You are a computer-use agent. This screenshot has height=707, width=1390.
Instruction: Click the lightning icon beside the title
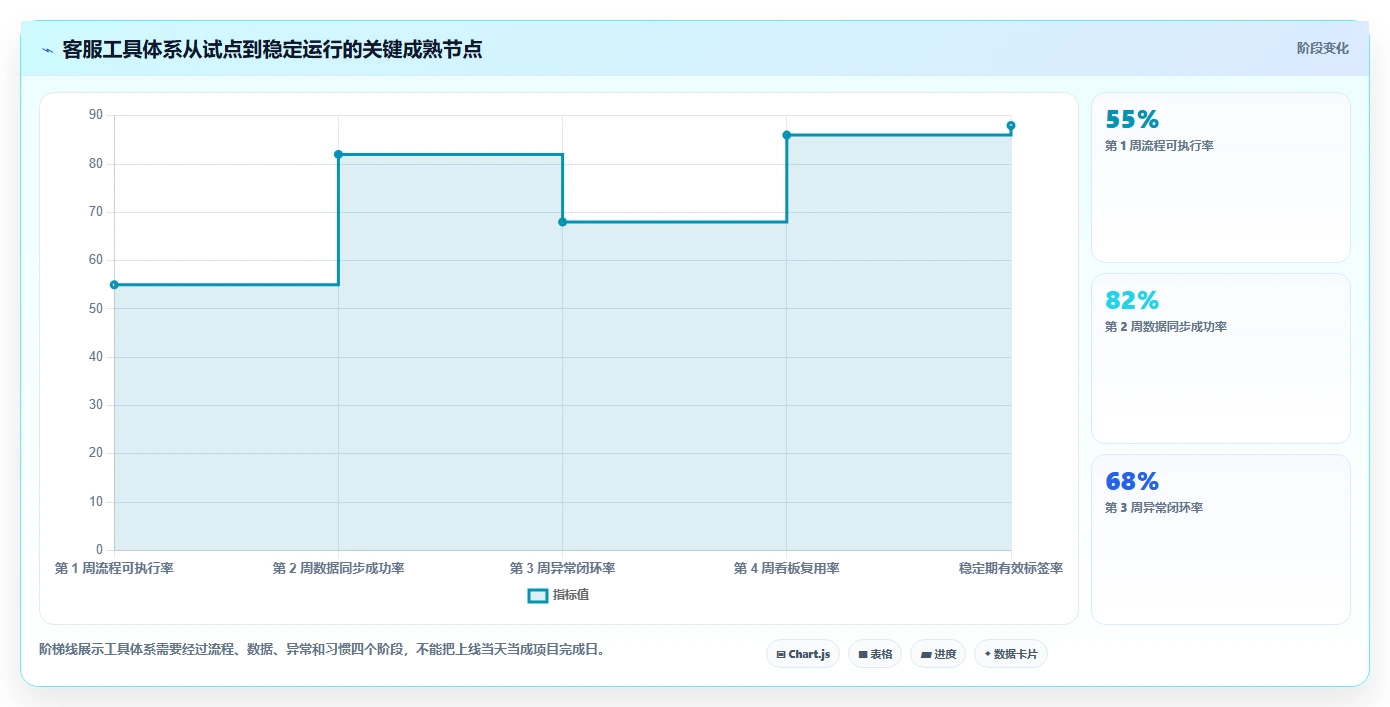pos(47,50)
